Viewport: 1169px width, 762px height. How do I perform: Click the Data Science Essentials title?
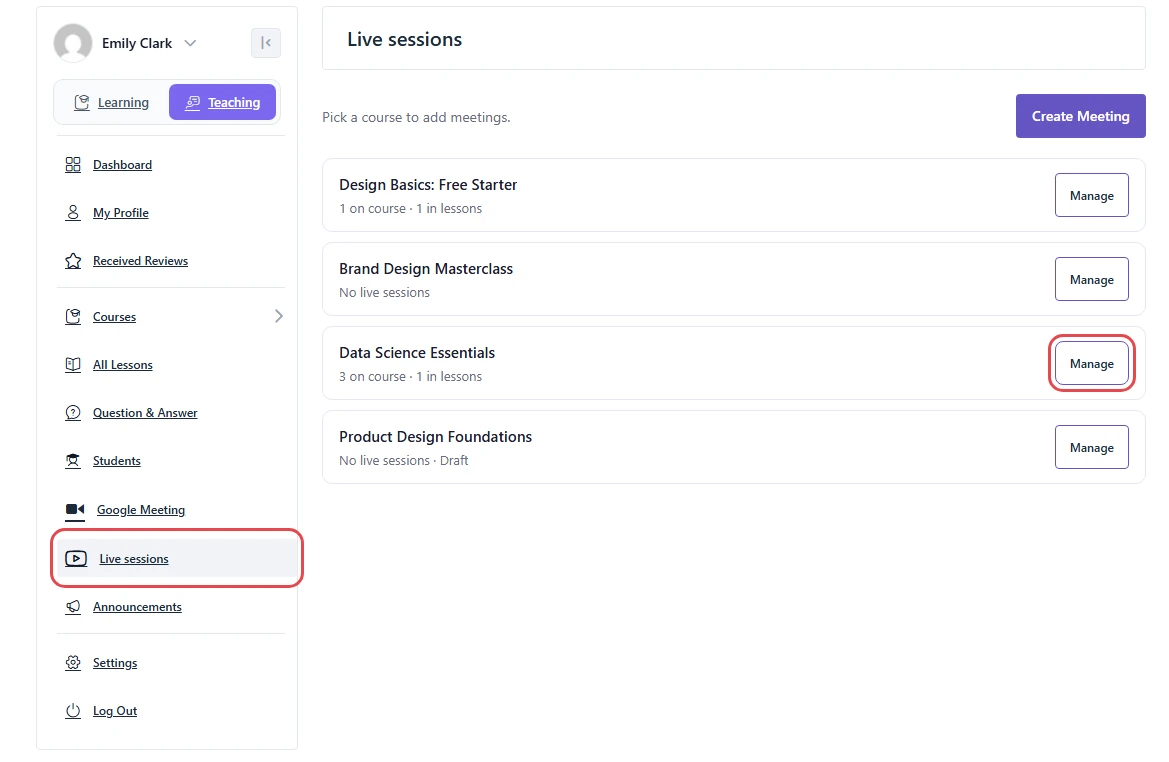tap(417, 353)
